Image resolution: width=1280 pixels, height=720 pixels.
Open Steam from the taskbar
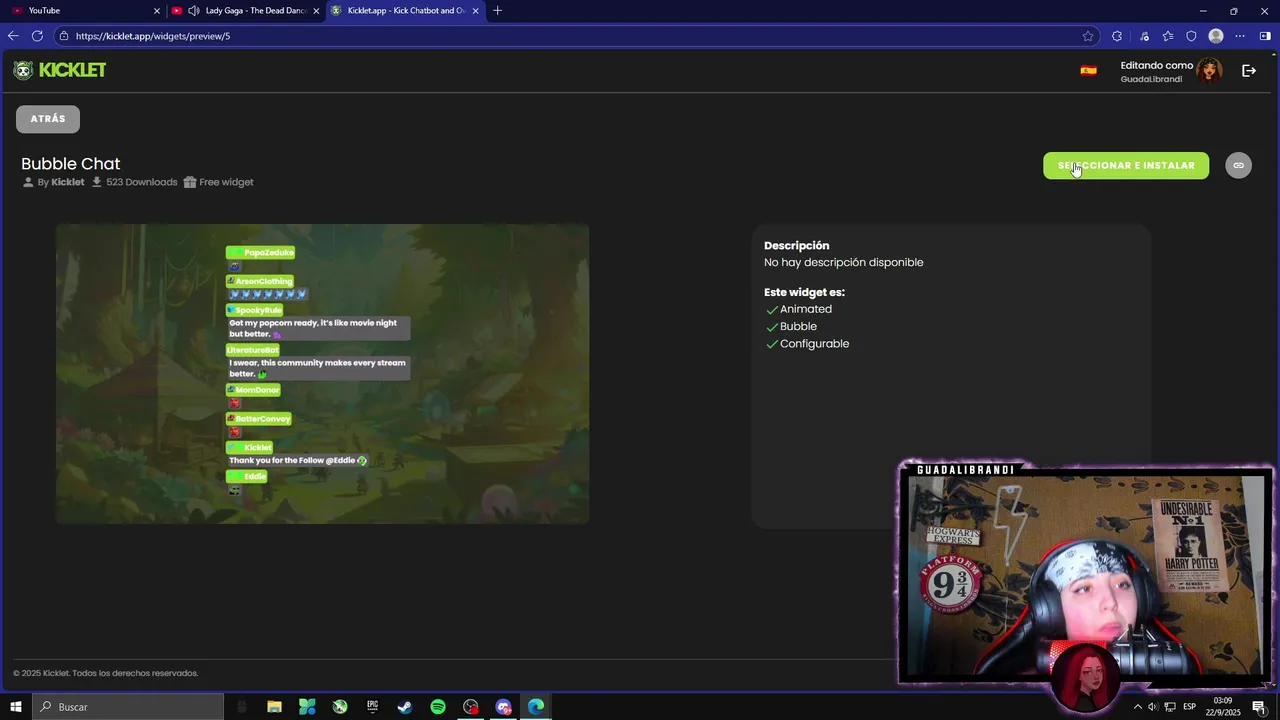point(405,707)
